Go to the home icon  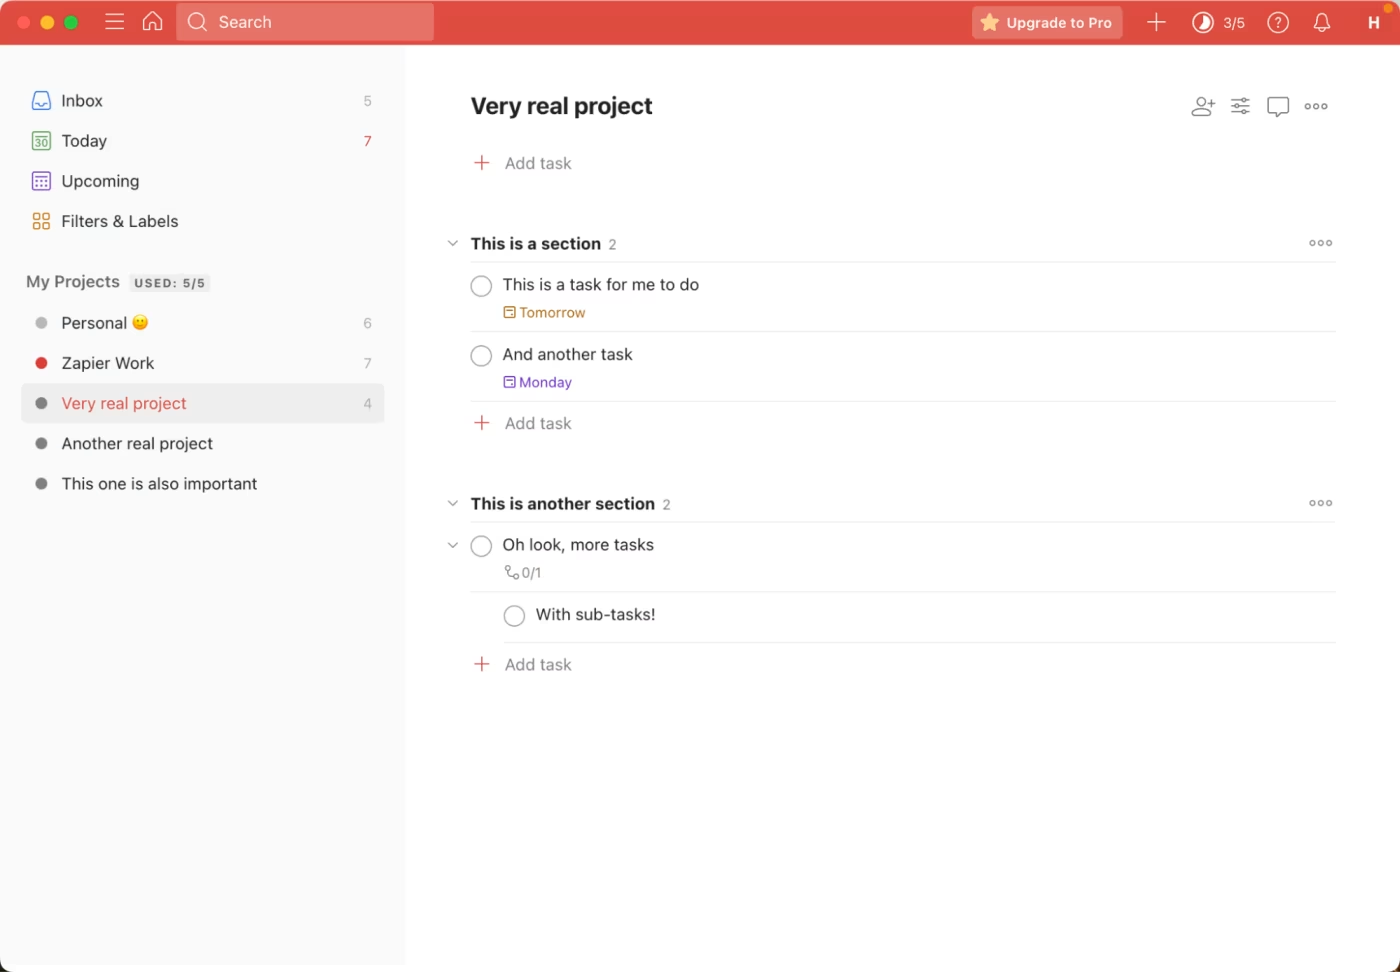point(152,21)
